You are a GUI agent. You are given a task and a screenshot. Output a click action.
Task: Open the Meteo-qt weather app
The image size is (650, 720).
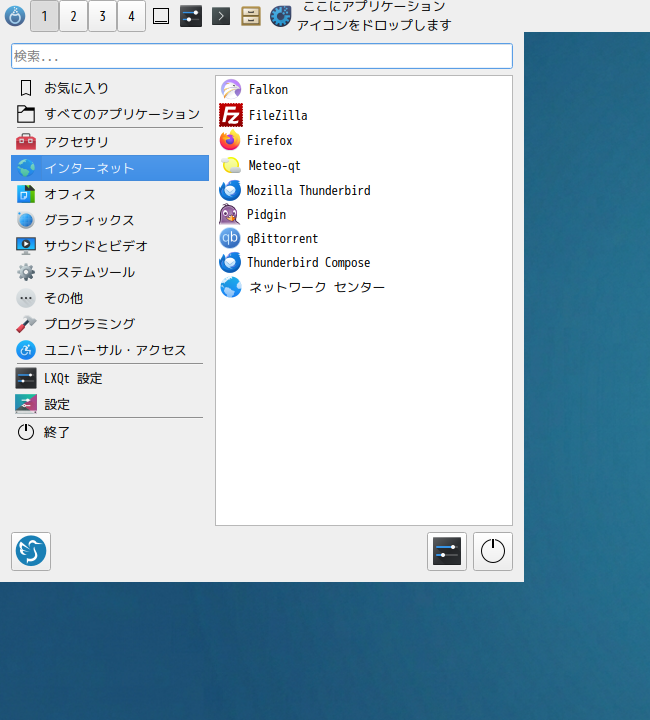(364, 165)
